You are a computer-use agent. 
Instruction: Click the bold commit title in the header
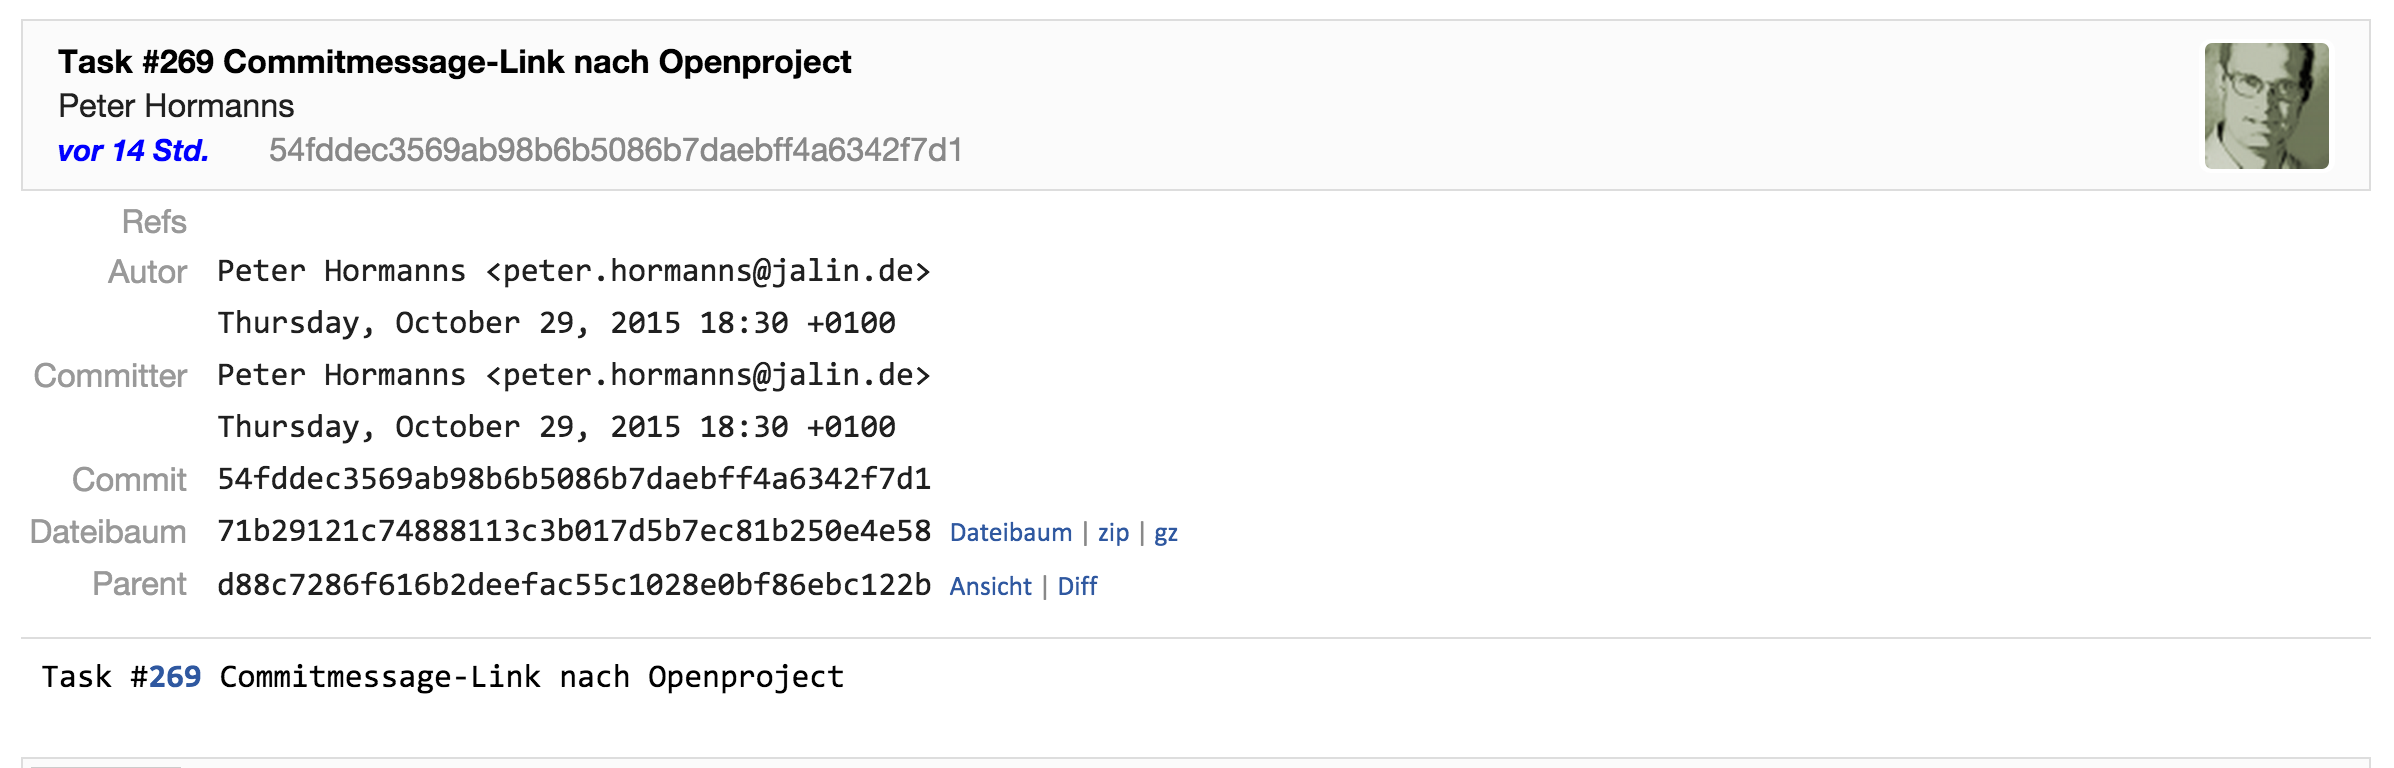(454, 62)
